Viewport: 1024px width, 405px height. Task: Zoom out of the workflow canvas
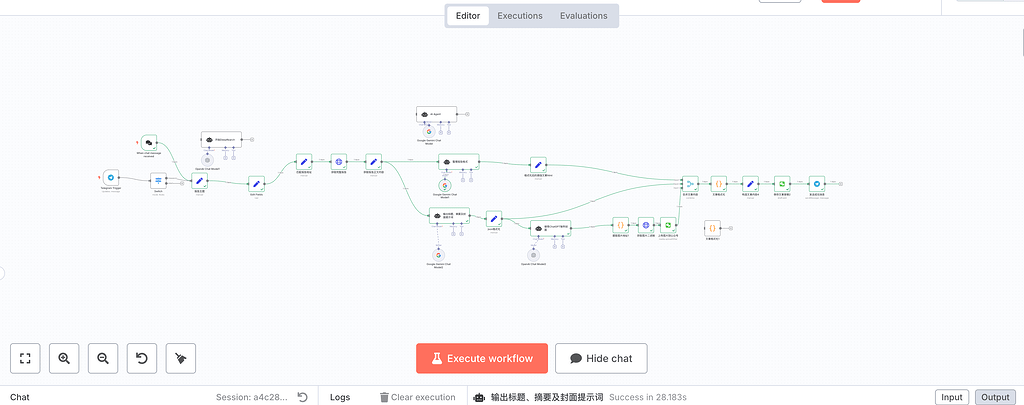[x=103, y=357]
